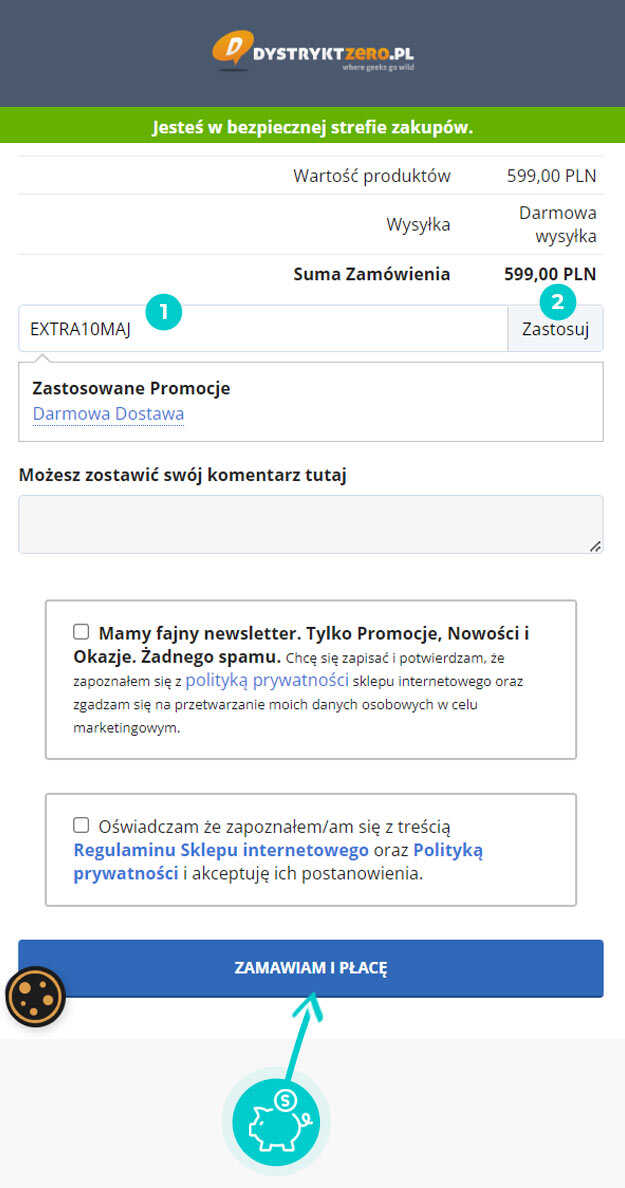
Task: Click the Suma Zamówienia total amount
Action: (x=551, y=274)
